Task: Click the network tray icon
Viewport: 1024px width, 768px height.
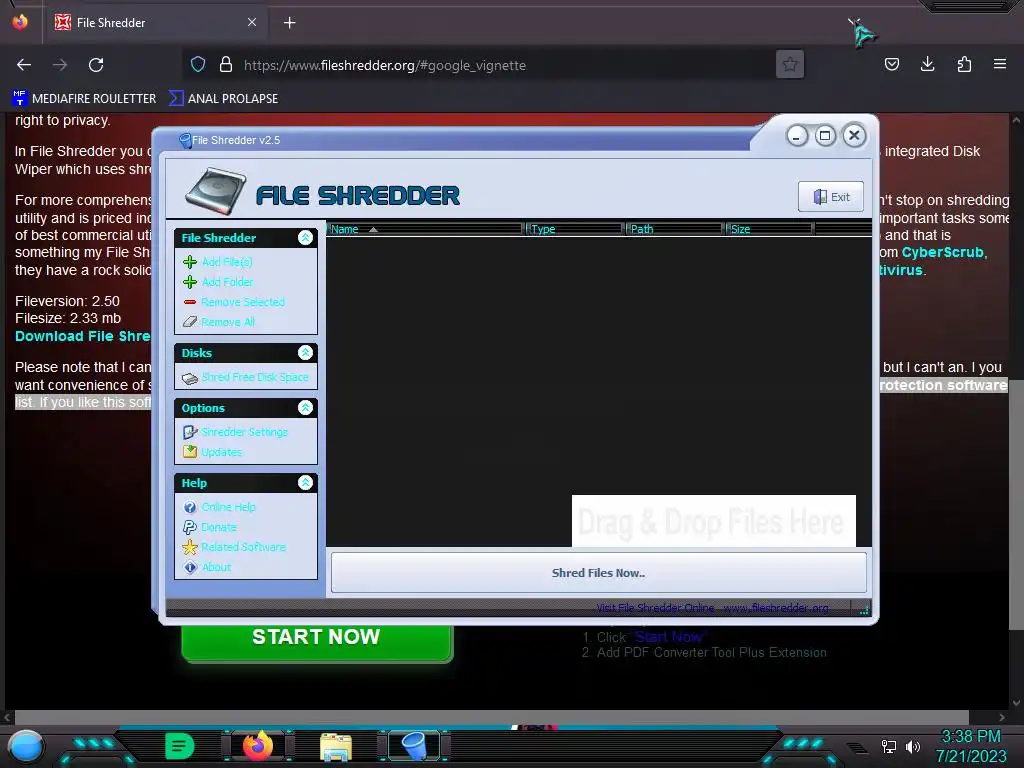Action: point(889,746)
